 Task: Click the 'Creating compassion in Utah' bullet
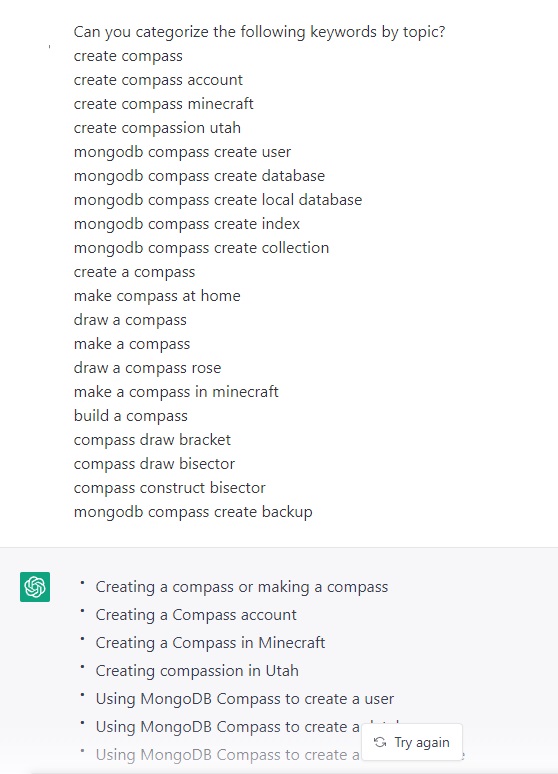click(197, 671)
